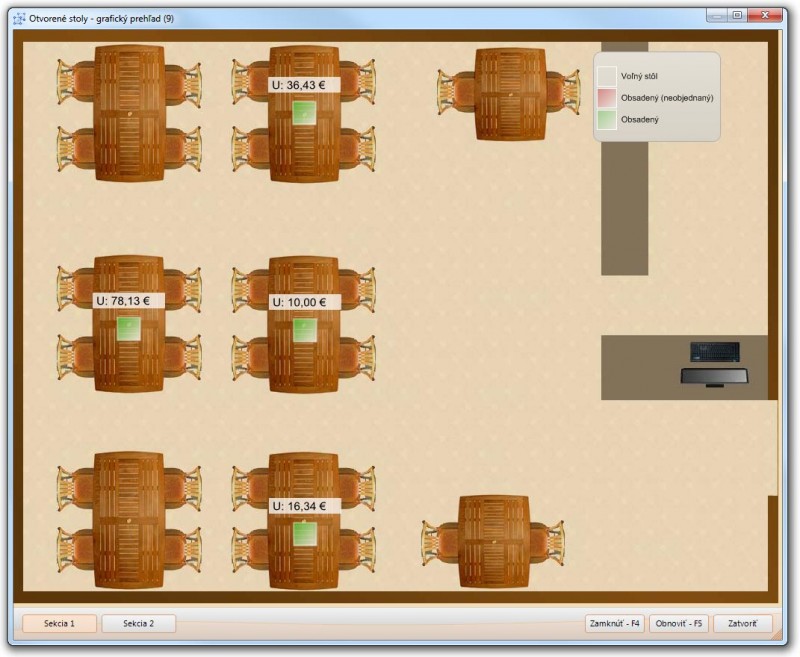The height and width of the screenshot is (657, 800).
Task: Switch to Sekcia 2 tab
Action: pyautogui.click(x=139, y=623)
